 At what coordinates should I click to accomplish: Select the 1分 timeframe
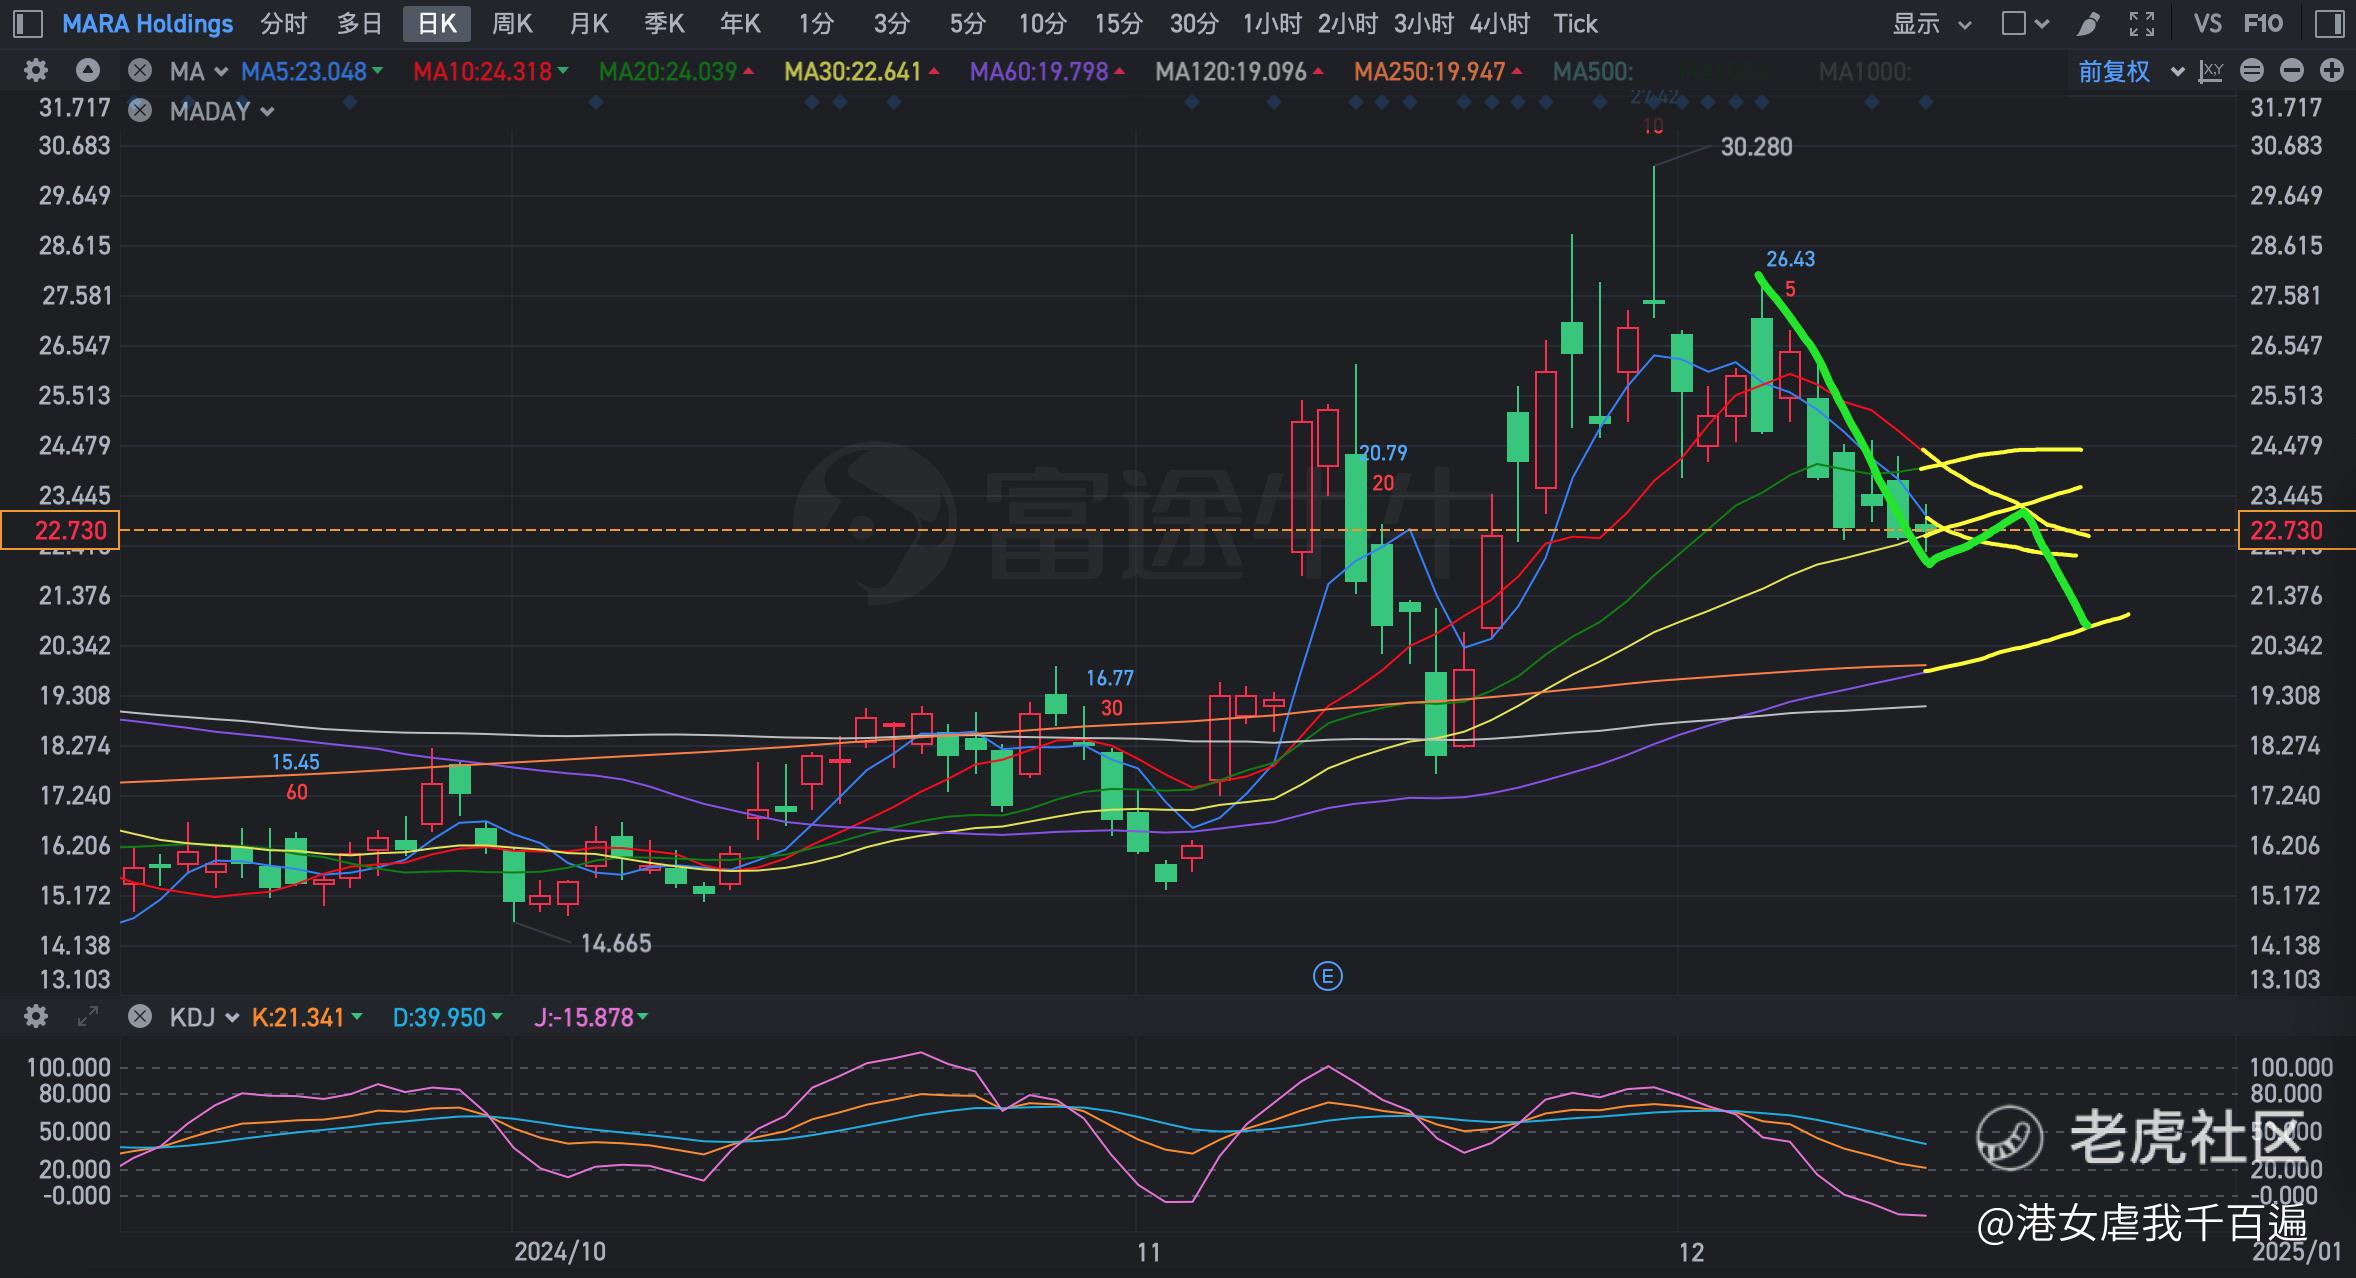[x=816, y=23]
